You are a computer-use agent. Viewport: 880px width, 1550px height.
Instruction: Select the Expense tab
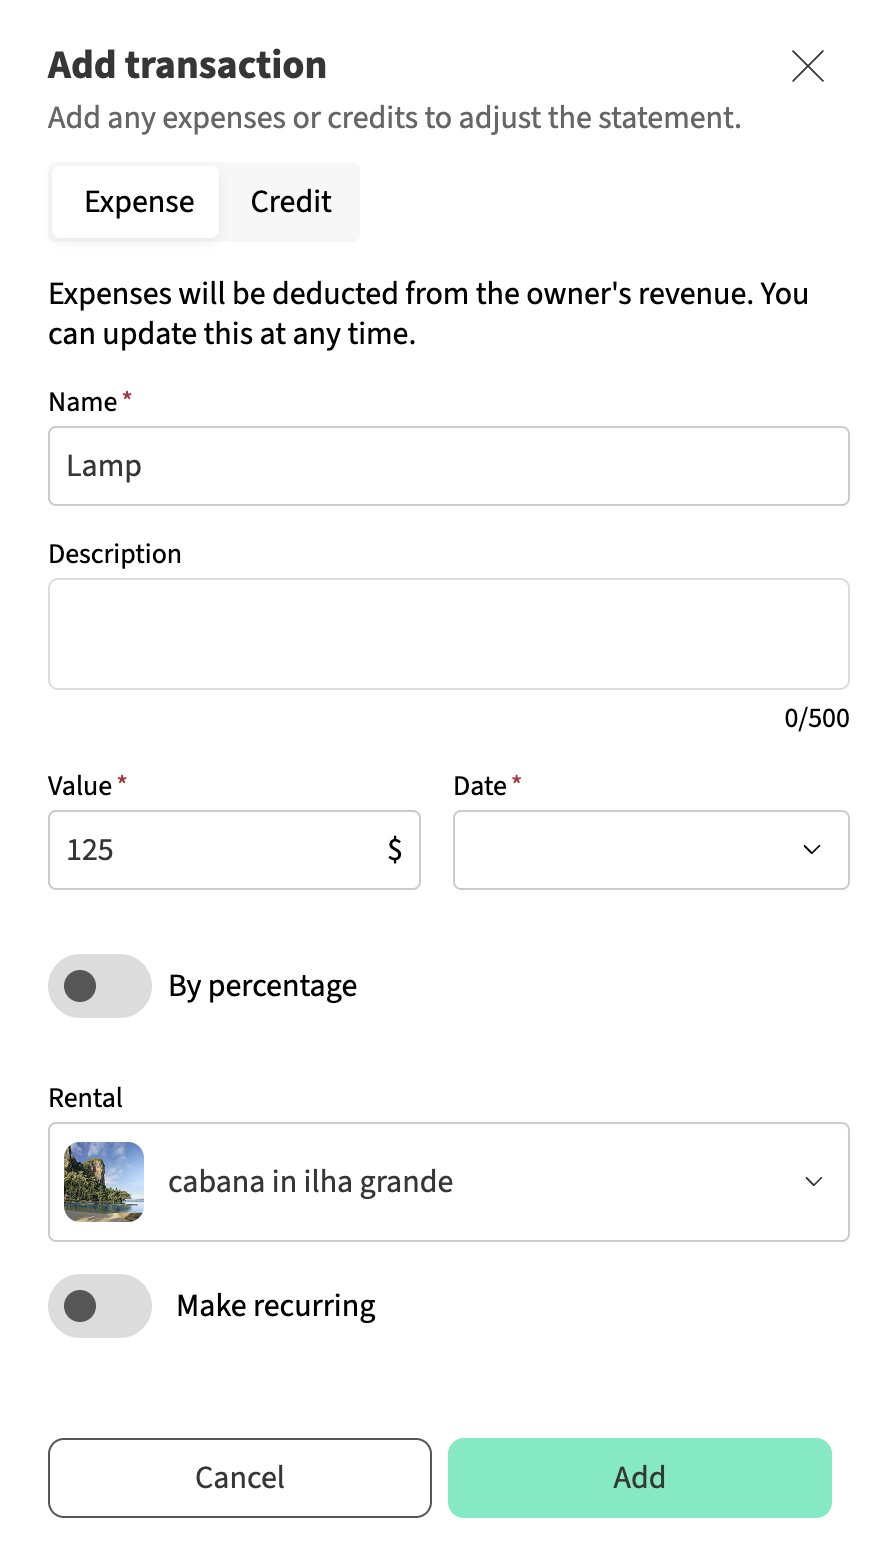[x=139, y=202]
